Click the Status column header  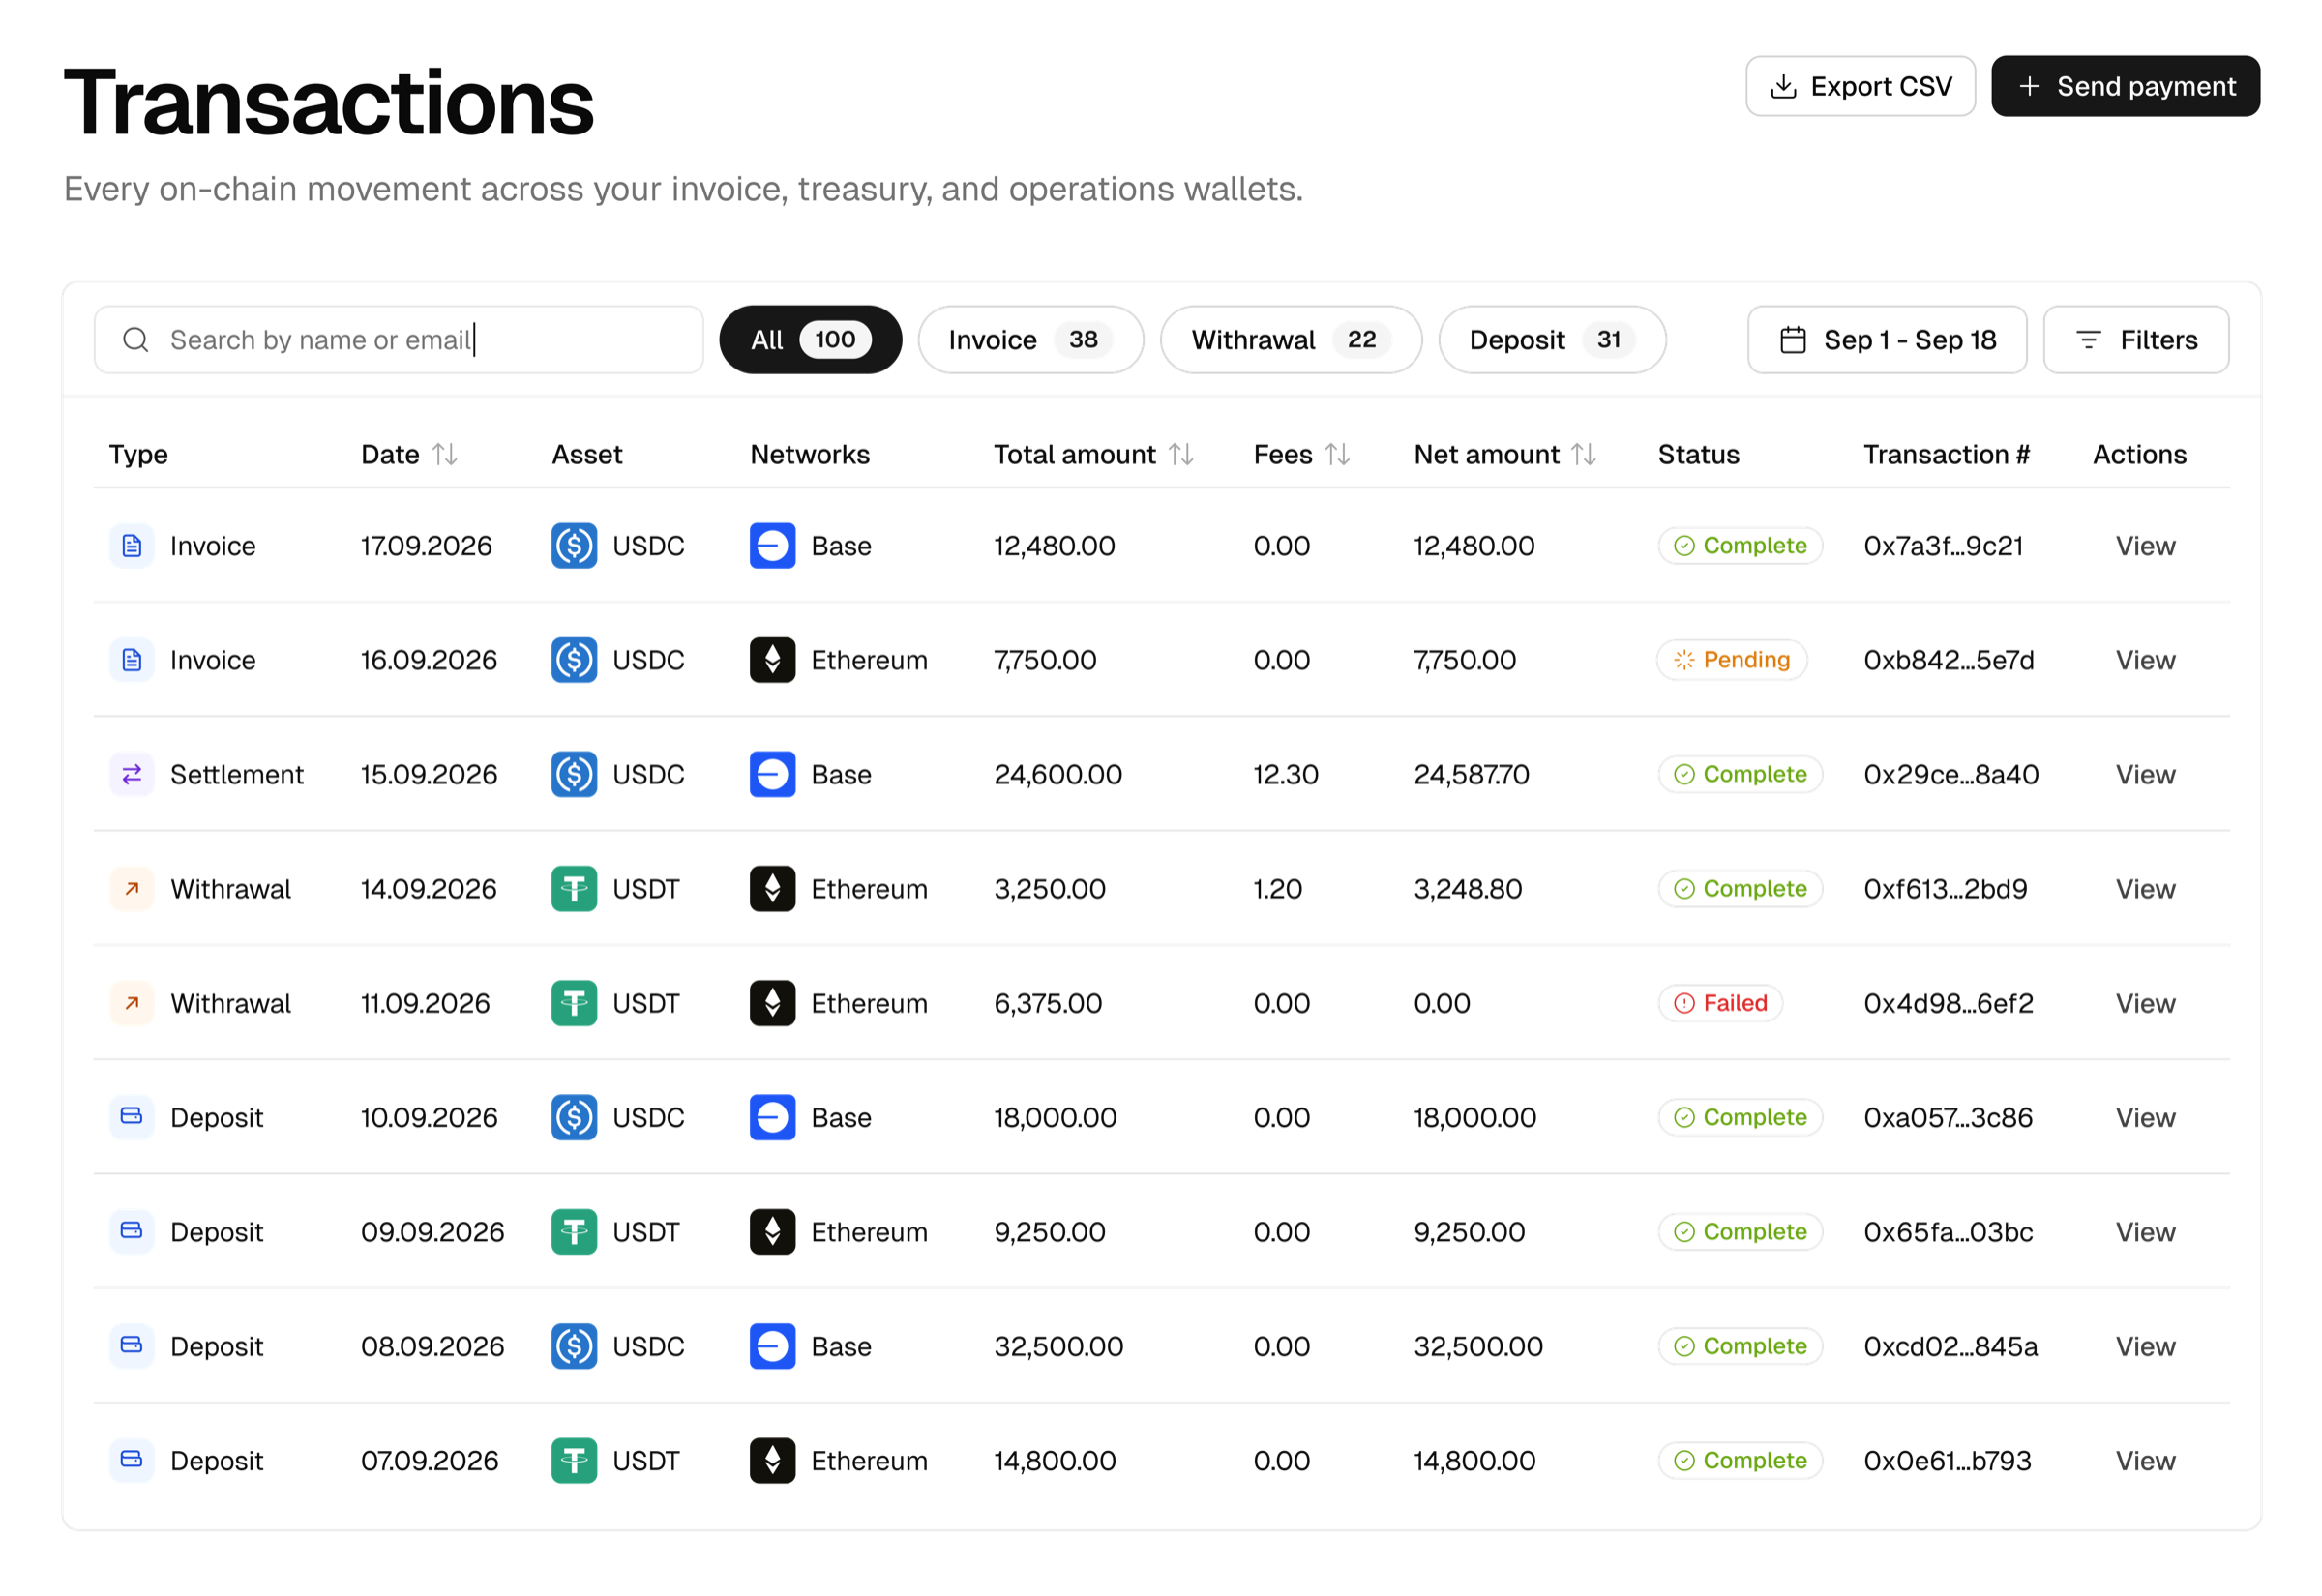tap(1698, 455)
